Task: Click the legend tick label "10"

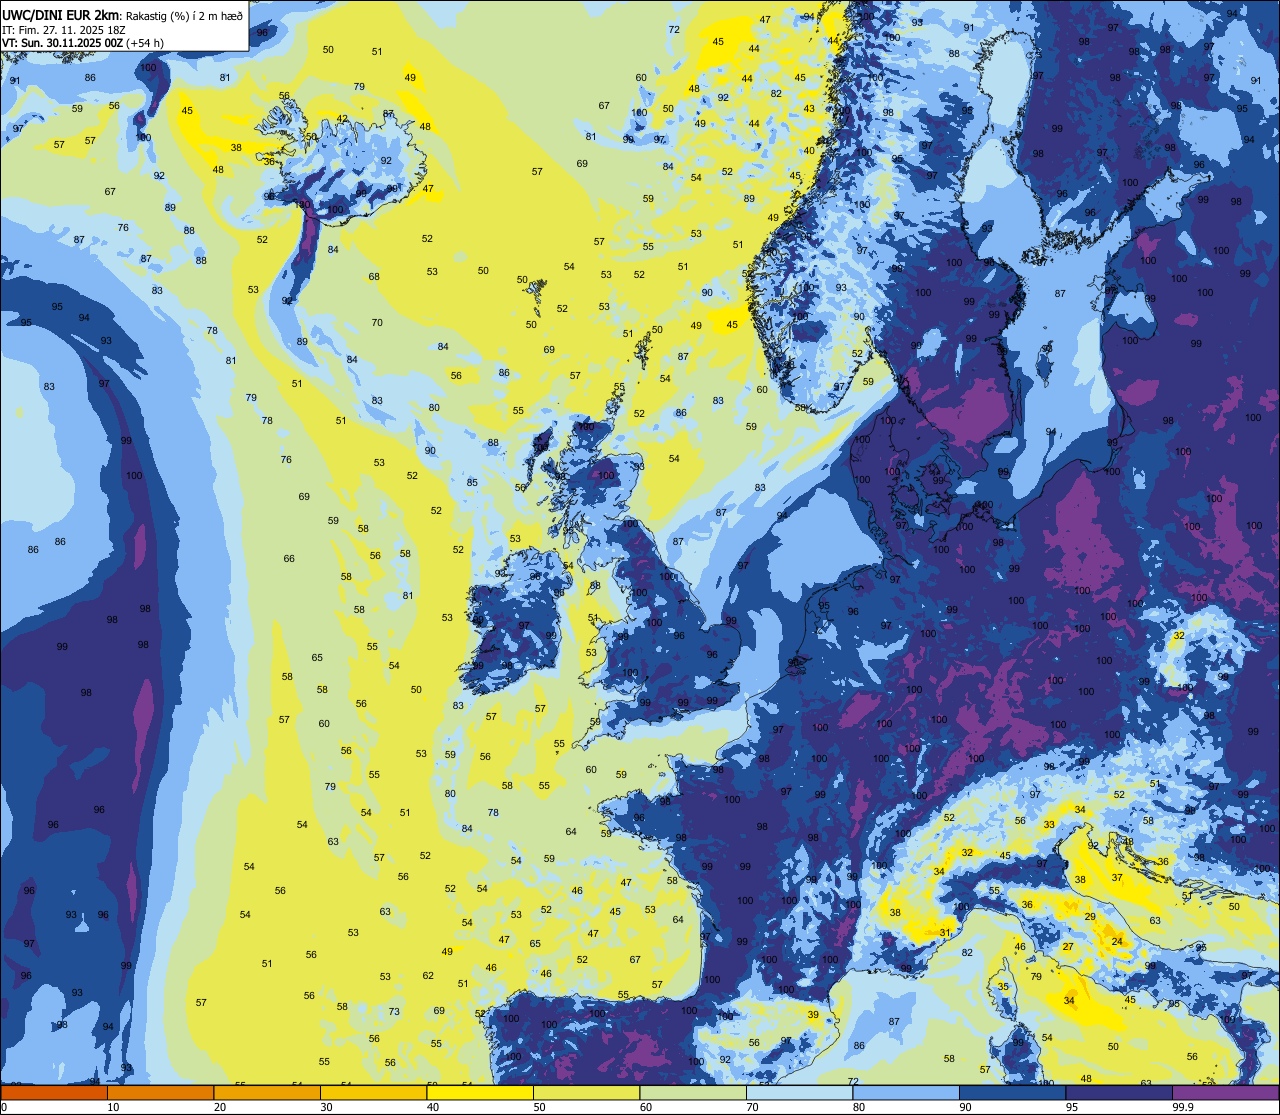Action: click(x=113, y=1107)
